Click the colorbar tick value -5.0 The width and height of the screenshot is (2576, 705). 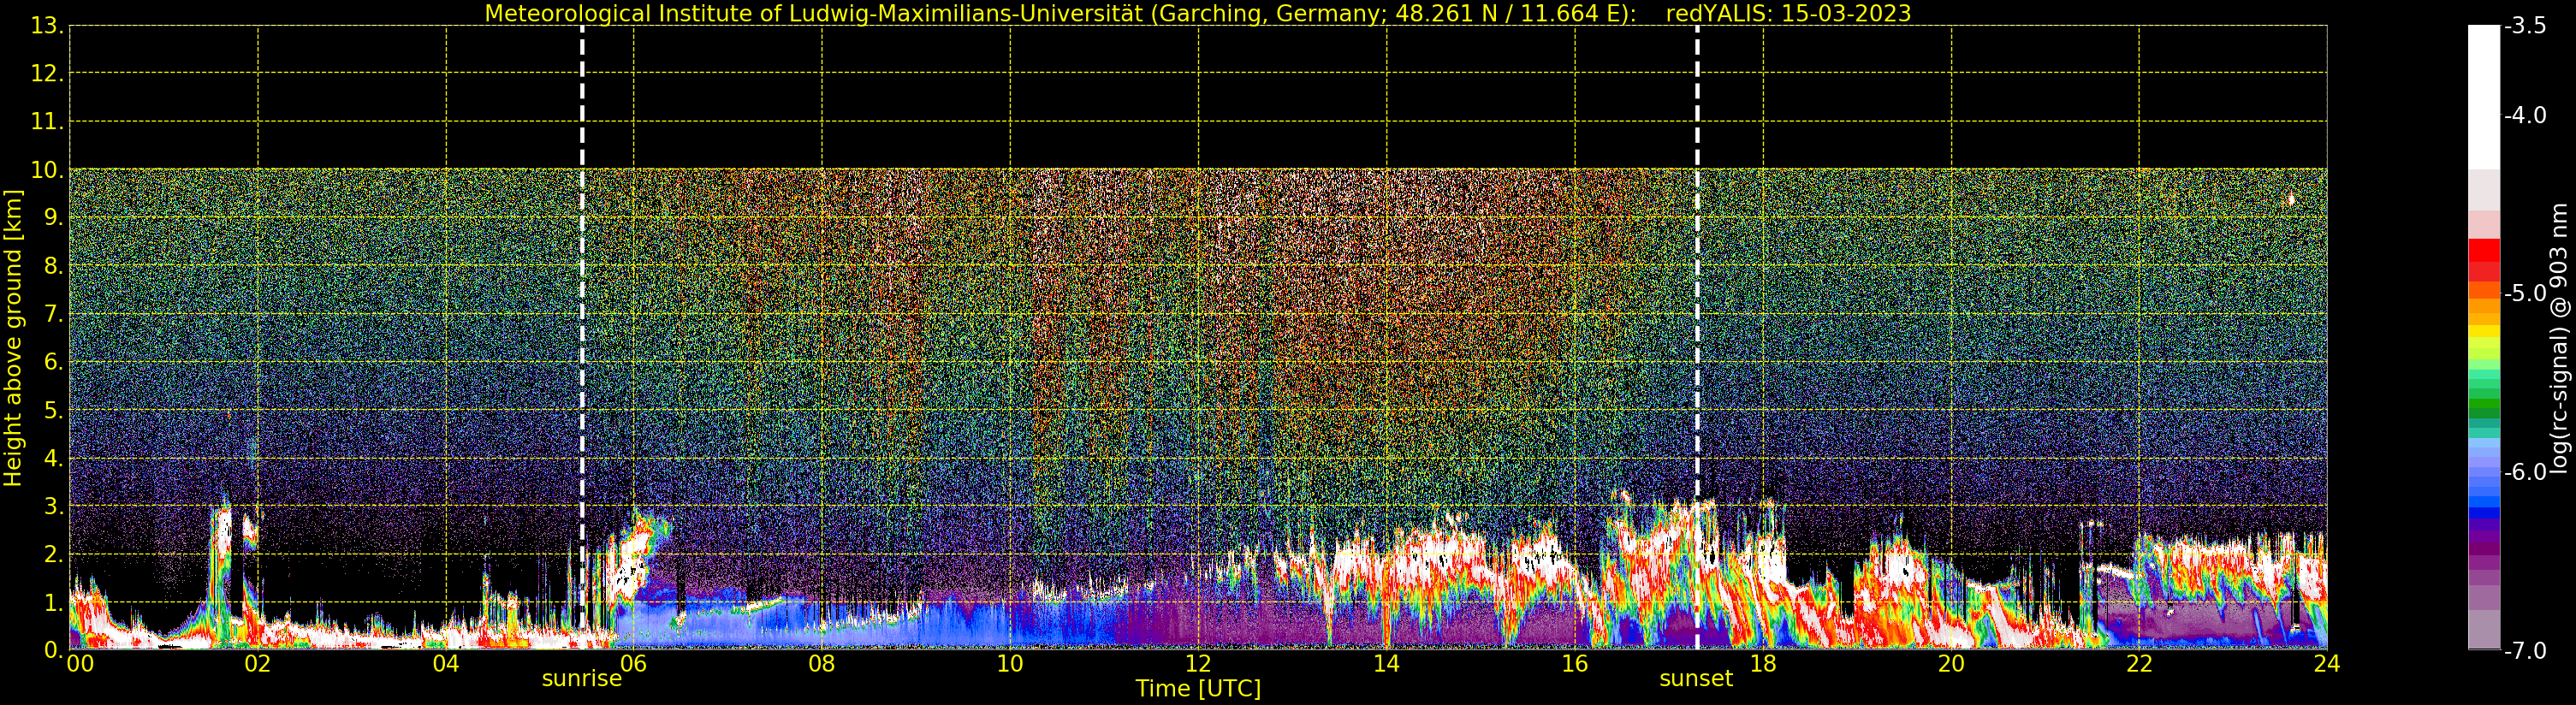2525,294
